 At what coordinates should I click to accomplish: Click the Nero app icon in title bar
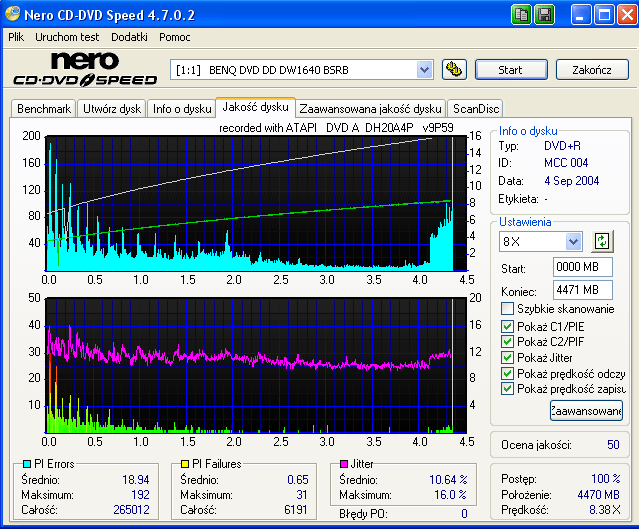point(12,13)
